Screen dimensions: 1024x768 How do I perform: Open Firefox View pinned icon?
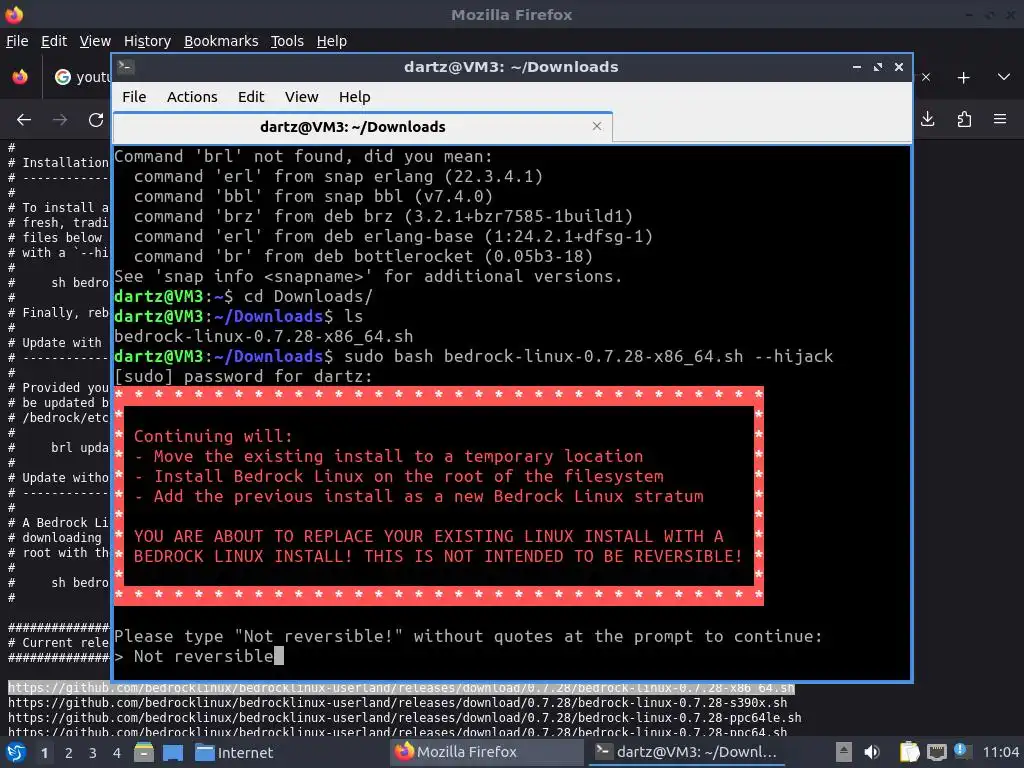20,77
